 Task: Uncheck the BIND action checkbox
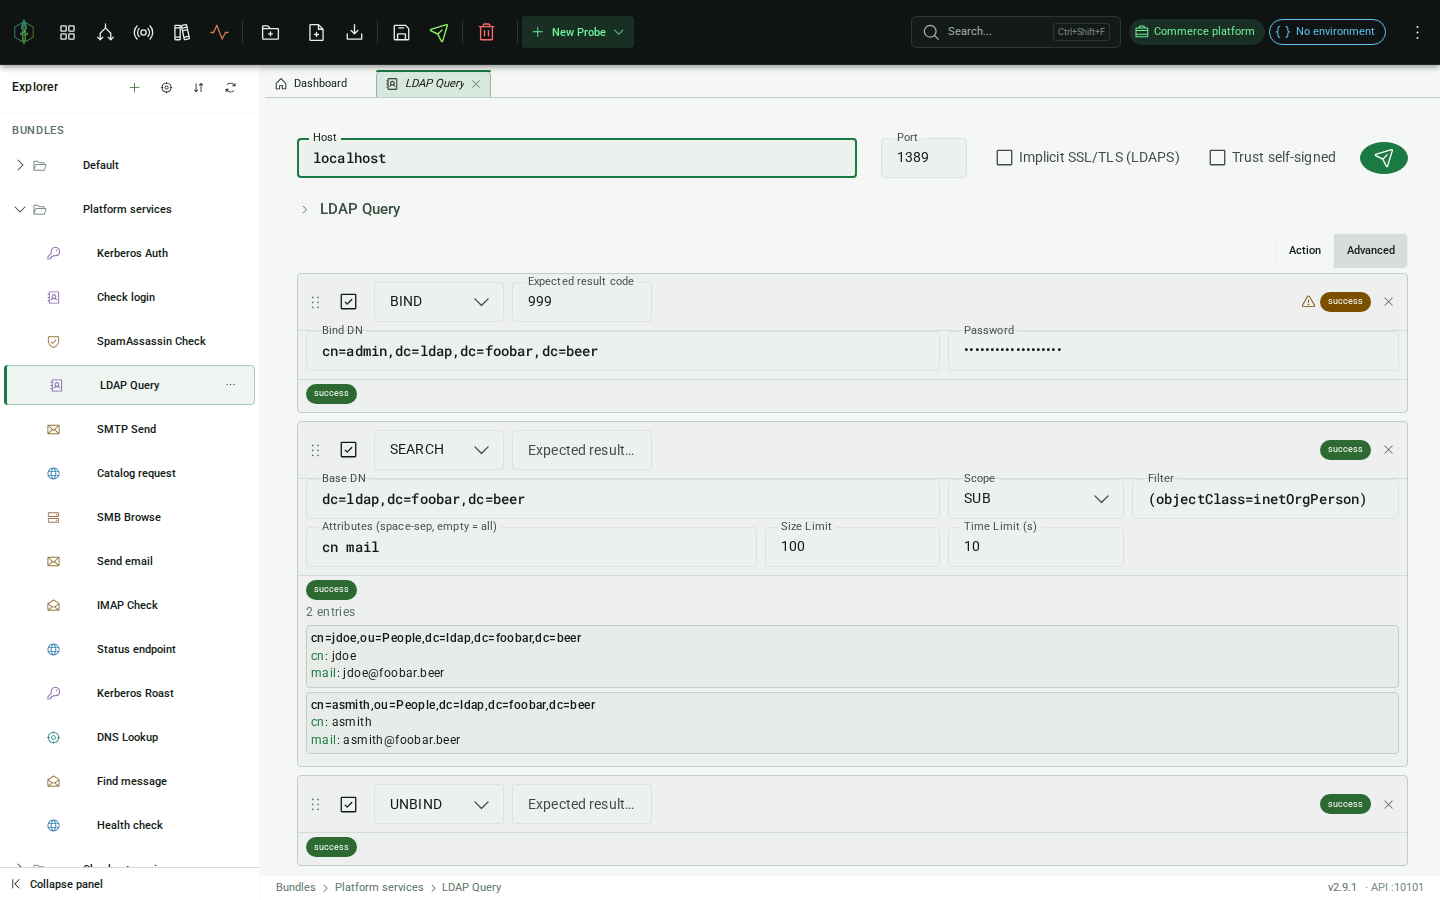tap(348, 301)
